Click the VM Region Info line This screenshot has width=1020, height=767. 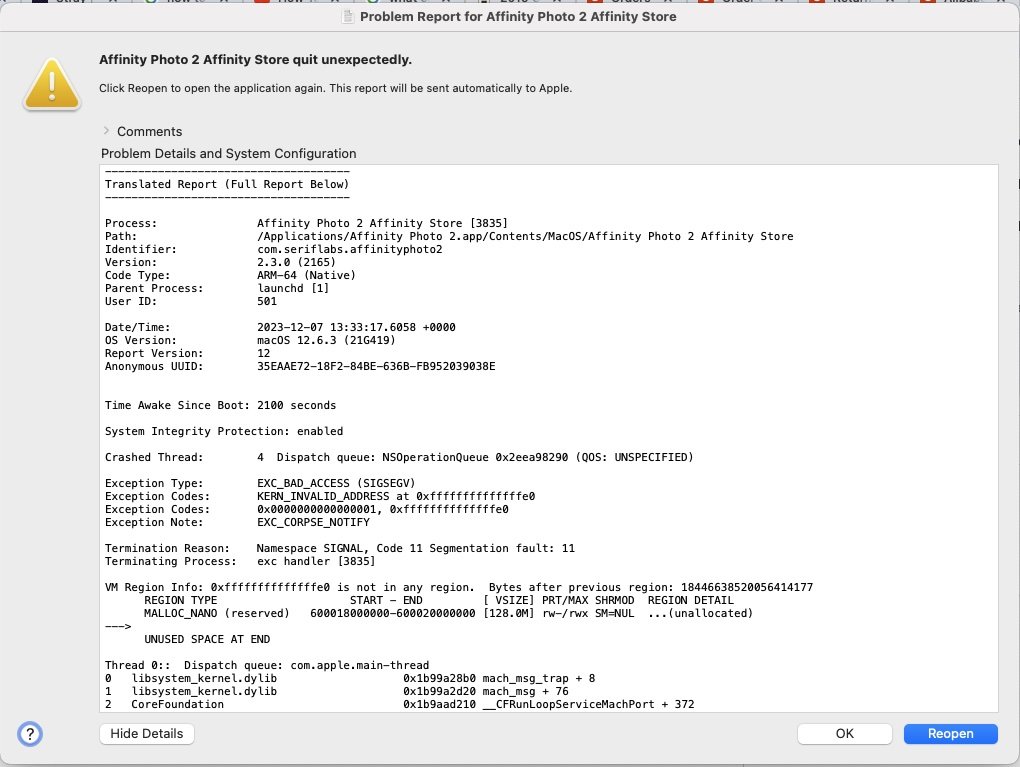tap(459, 587)
